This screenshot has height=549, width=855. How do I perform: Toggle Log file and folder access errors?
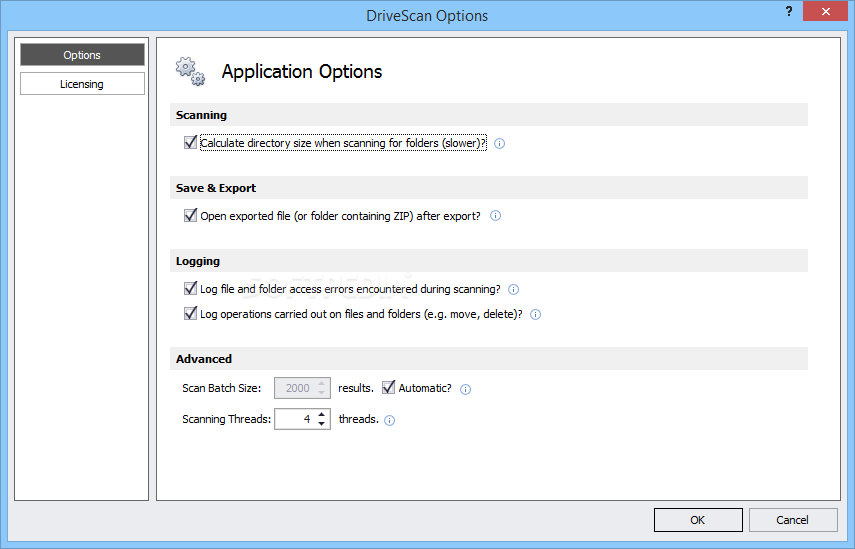(x=190, y=288)
